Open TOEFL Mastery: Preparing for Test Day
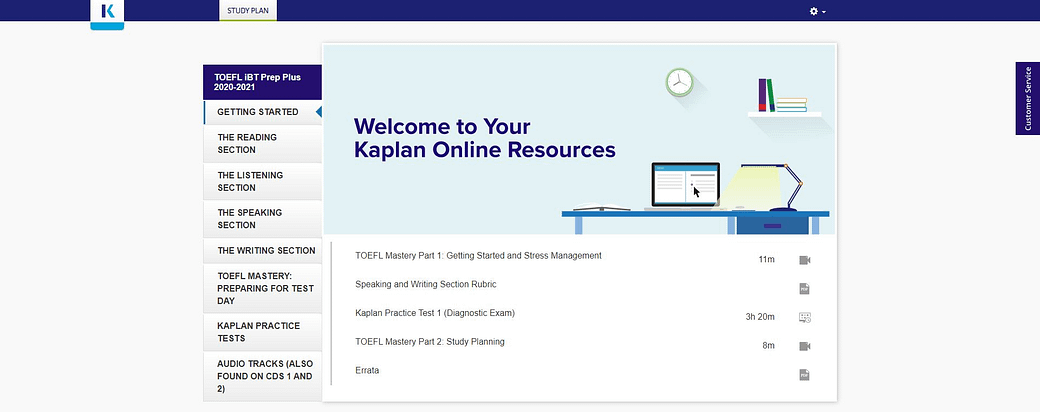1040x412 pixels. [x=263, y=289]
